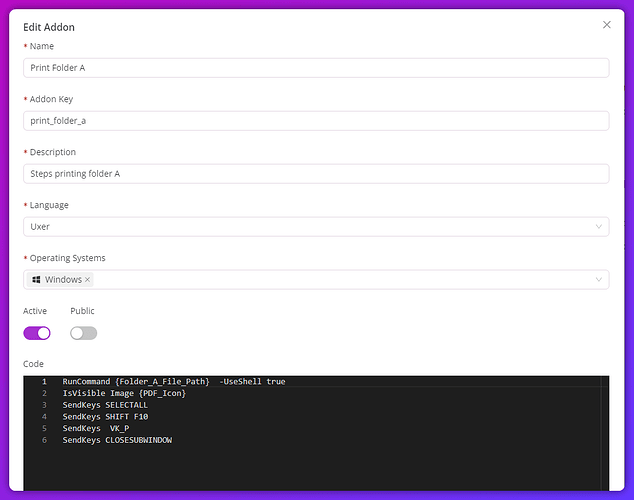Click into the Addon Key input field
Image resolution: width=634 pixels, height=500 pixels.
[x=316, y=121]
